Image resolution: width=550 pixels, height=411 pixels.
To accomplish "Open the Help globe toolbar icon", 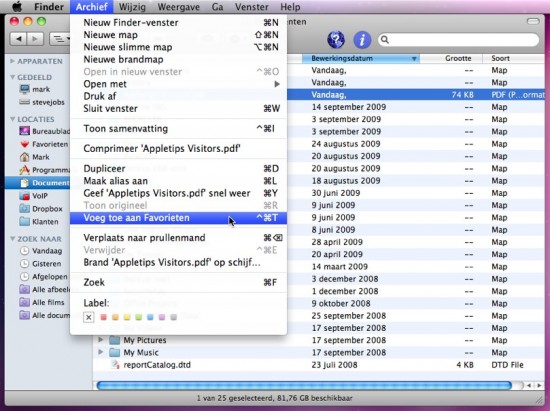I will [336, 39].
